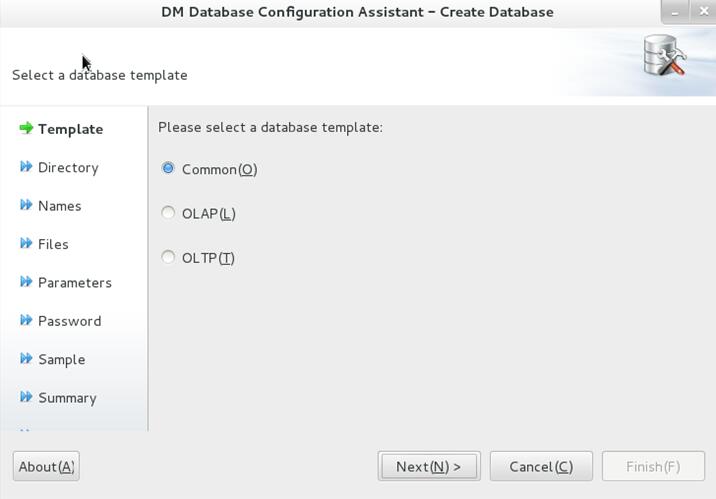Screen dimensions: 716x499
Task: Minimize the Configuration Assistant window
Action: (675, 12)
